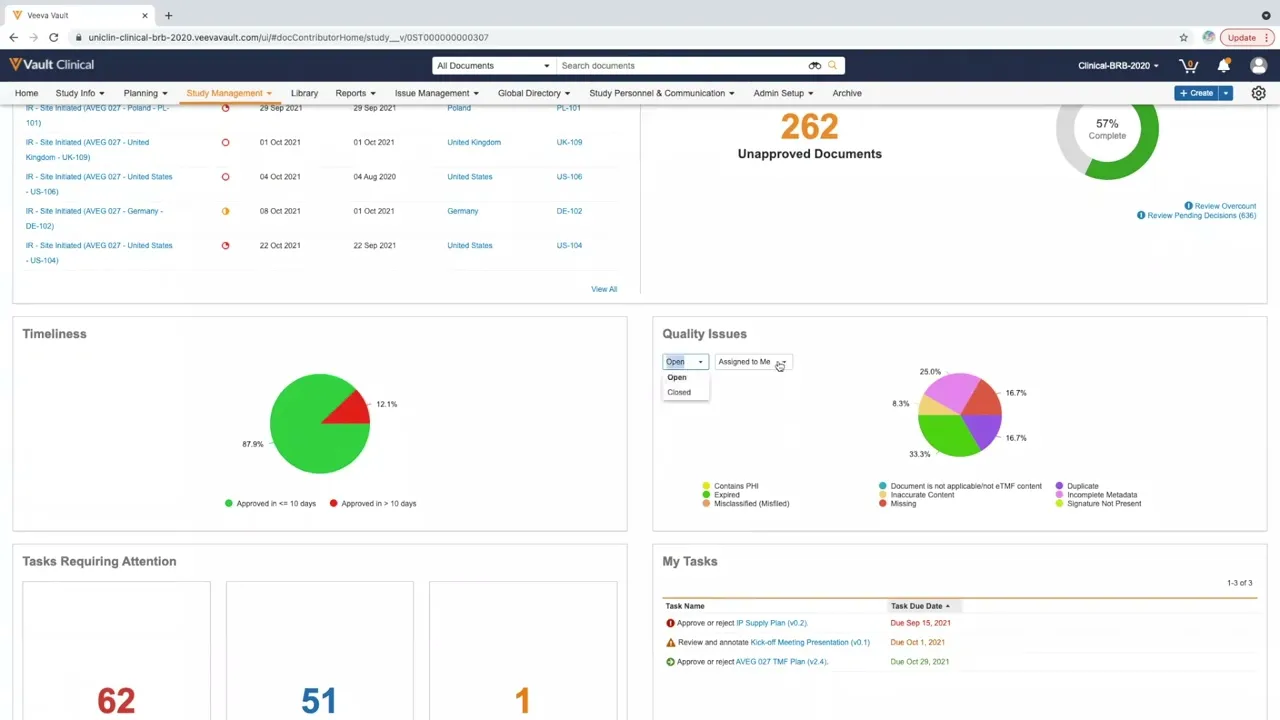Click the Create button
Viewport: 1280px width, 720px height.
point(1196,93)
